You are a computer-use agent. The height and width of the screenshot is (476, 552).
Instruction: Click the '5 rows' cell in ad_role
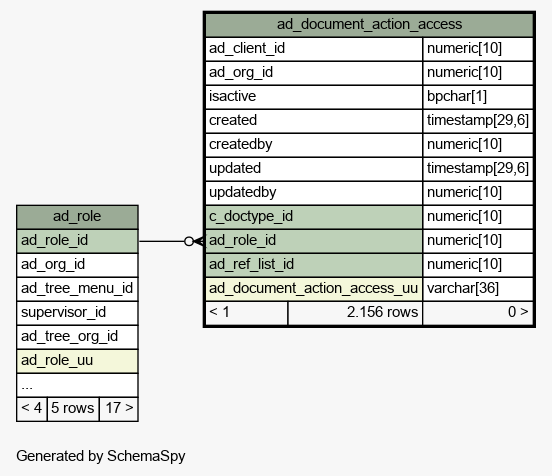click(73, 409)
